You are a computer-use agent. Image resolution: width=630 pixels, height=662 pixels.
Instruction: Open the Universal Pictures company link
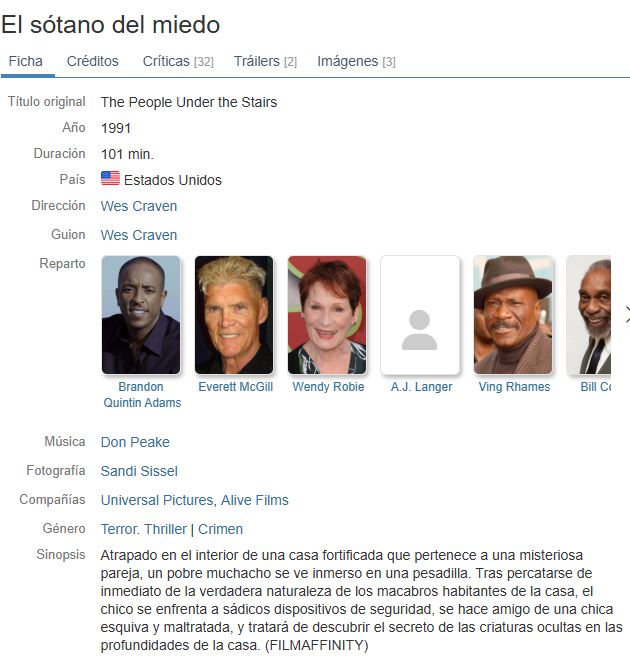click(x=157, y=500)
